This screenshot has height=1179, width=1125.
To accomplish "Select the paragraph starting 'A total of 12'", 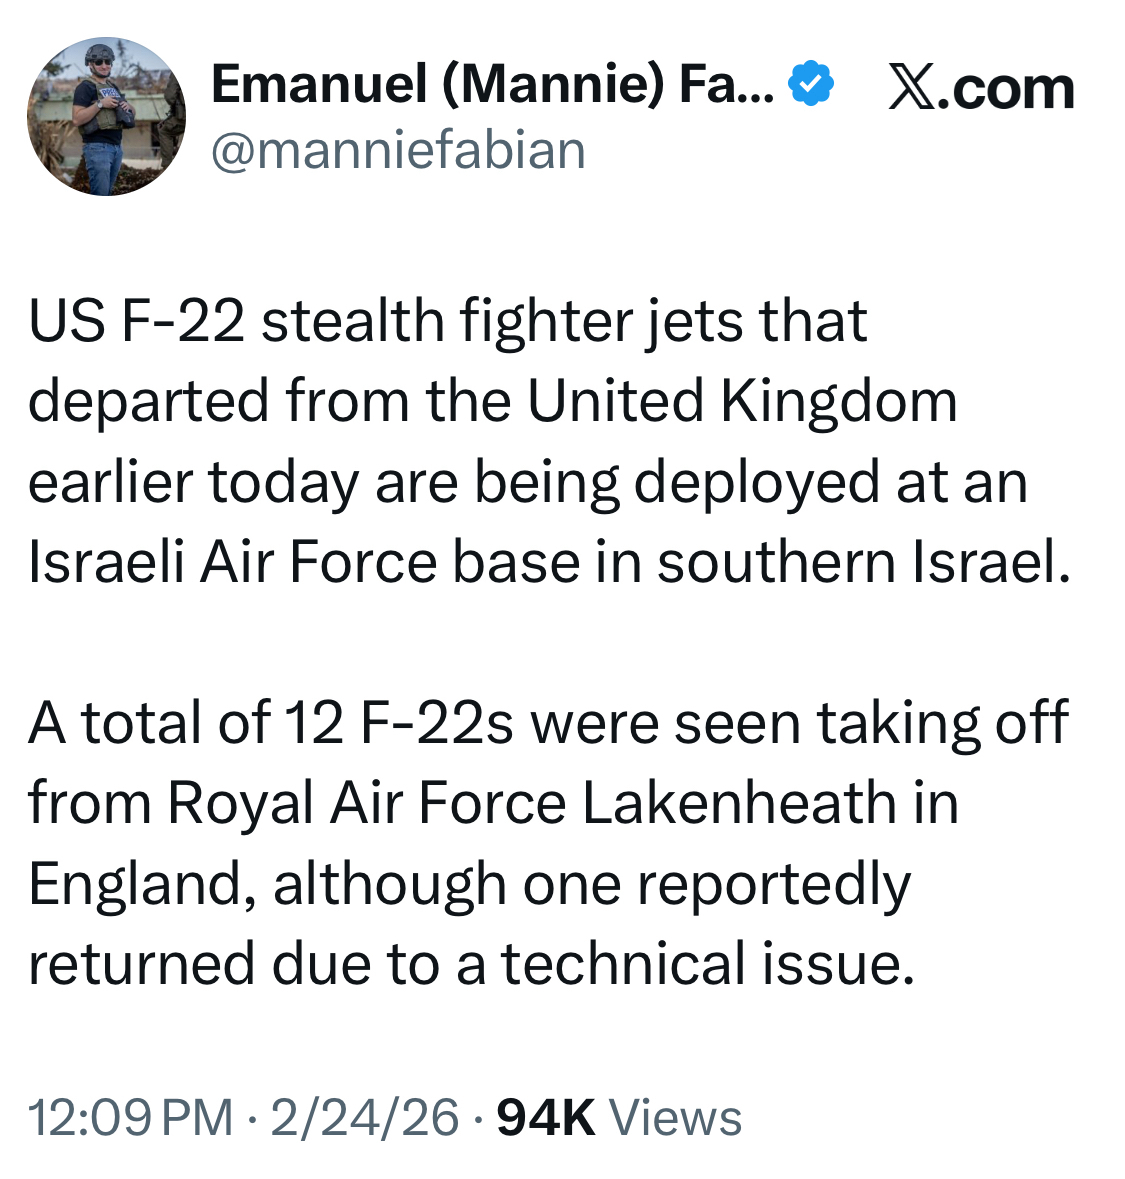I will [x=548, y=843].
